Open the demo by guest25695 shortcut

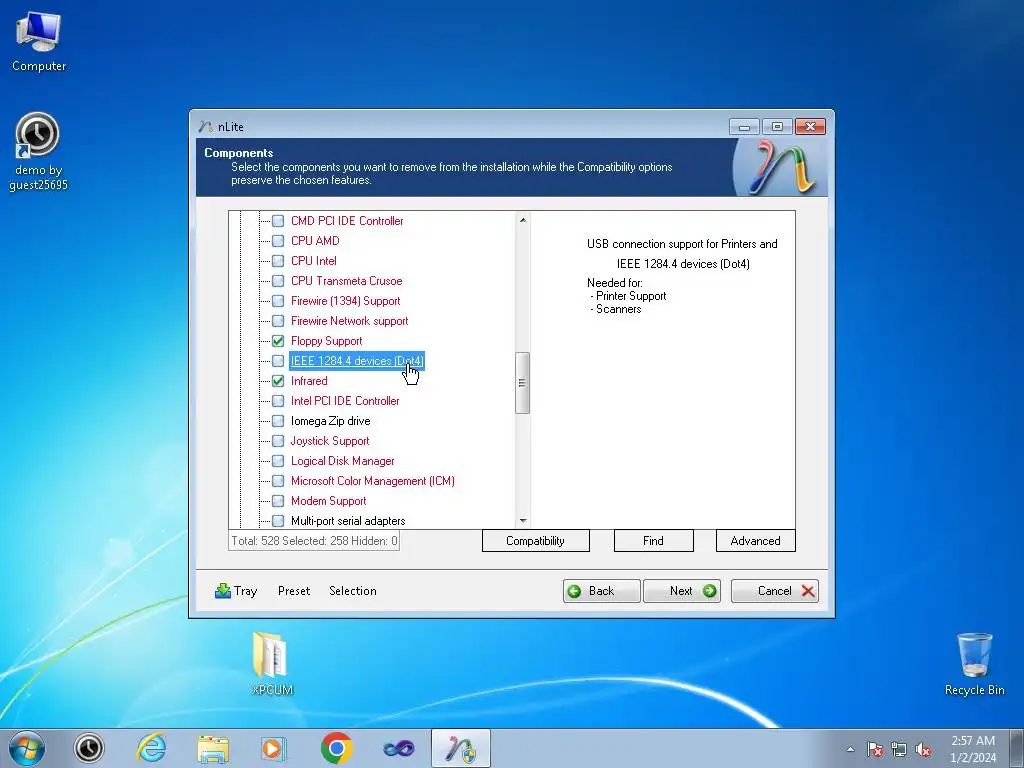(x=38, y=152)
